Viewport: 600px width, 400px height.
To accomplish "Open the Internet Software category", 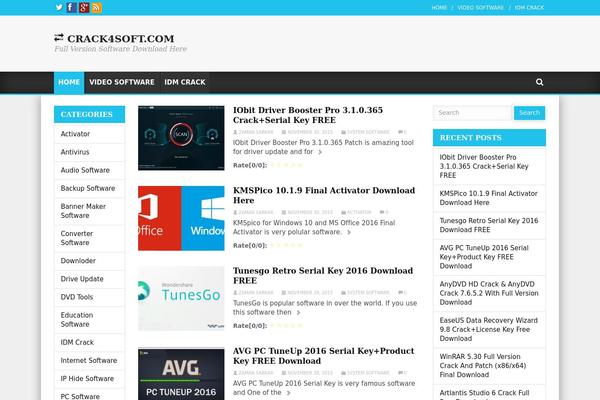I will click(89, 361).
